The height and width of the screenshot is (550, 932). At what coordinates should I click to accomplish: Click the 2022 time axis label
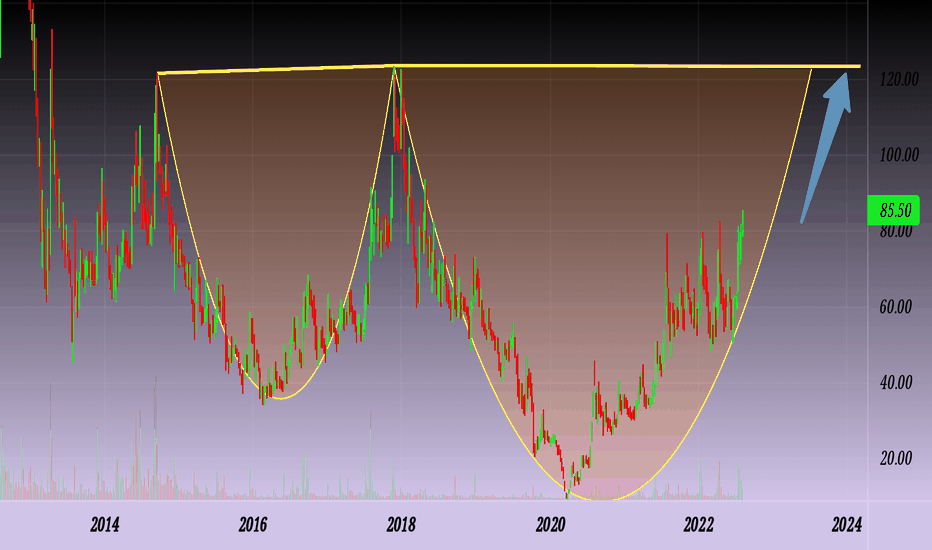(x=698, y=525)
